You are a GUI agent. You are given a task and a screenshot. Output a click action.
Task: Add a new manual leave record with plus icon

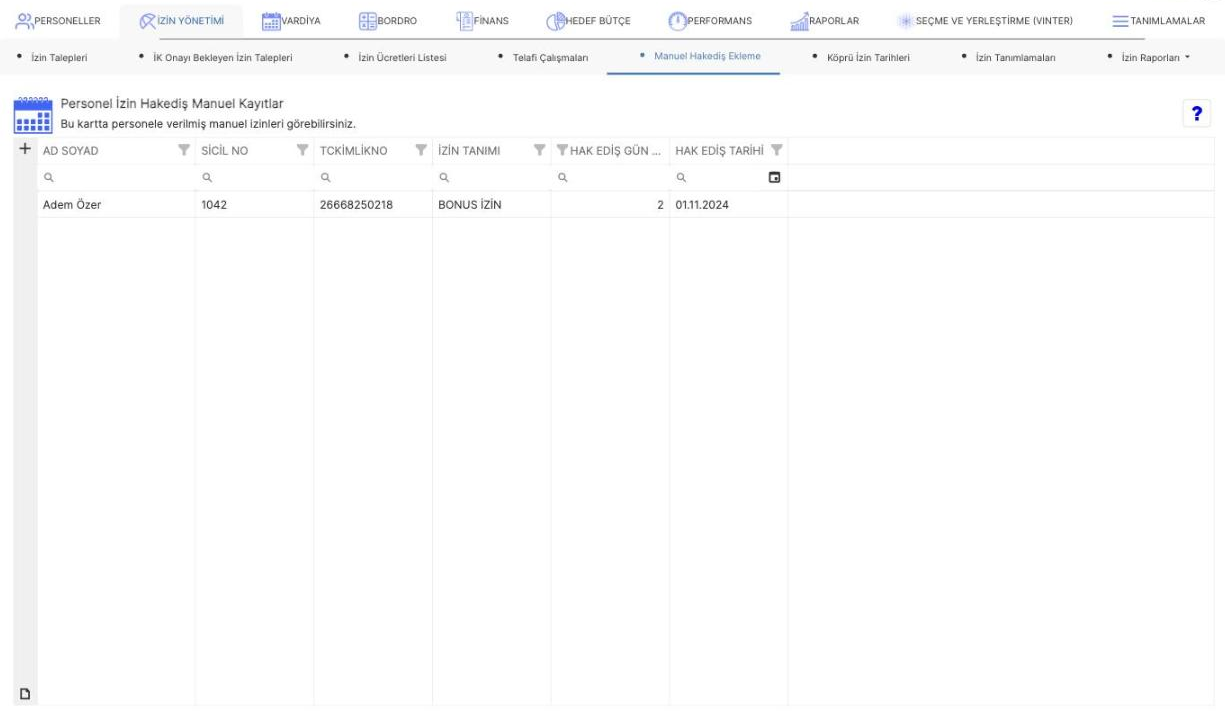click(x=24, y=149)
